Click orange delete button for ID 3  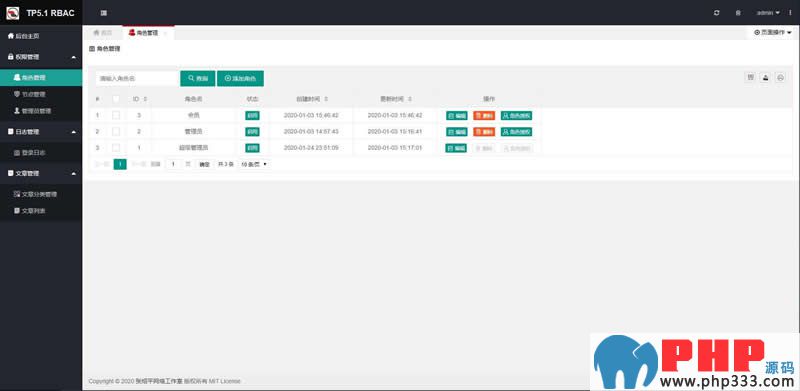pos(484,116)
